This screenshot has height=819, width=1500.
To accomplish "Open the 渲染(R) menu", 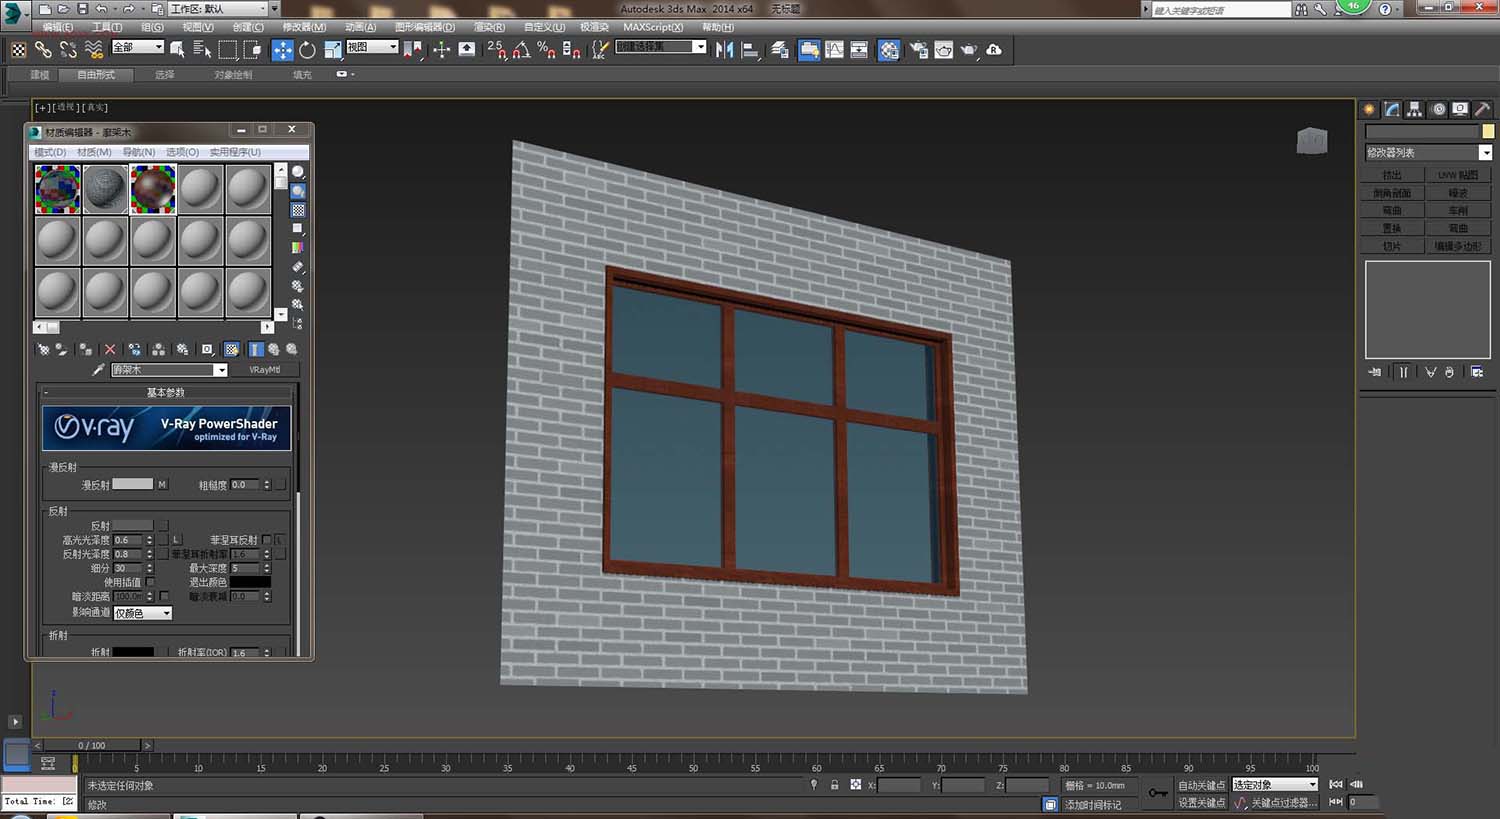I will pos(488,27).
